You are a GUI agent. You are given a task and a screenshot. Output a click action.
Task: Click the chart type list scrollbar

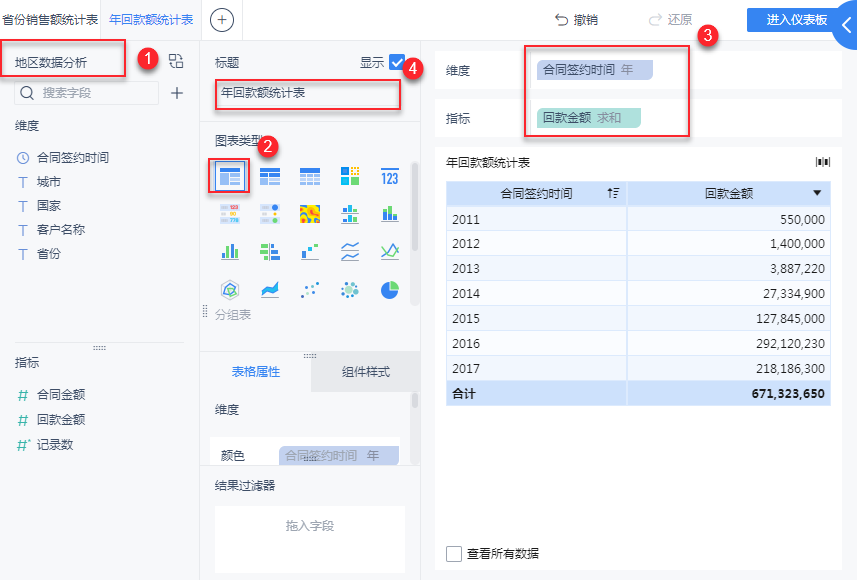tap(415, 207)
